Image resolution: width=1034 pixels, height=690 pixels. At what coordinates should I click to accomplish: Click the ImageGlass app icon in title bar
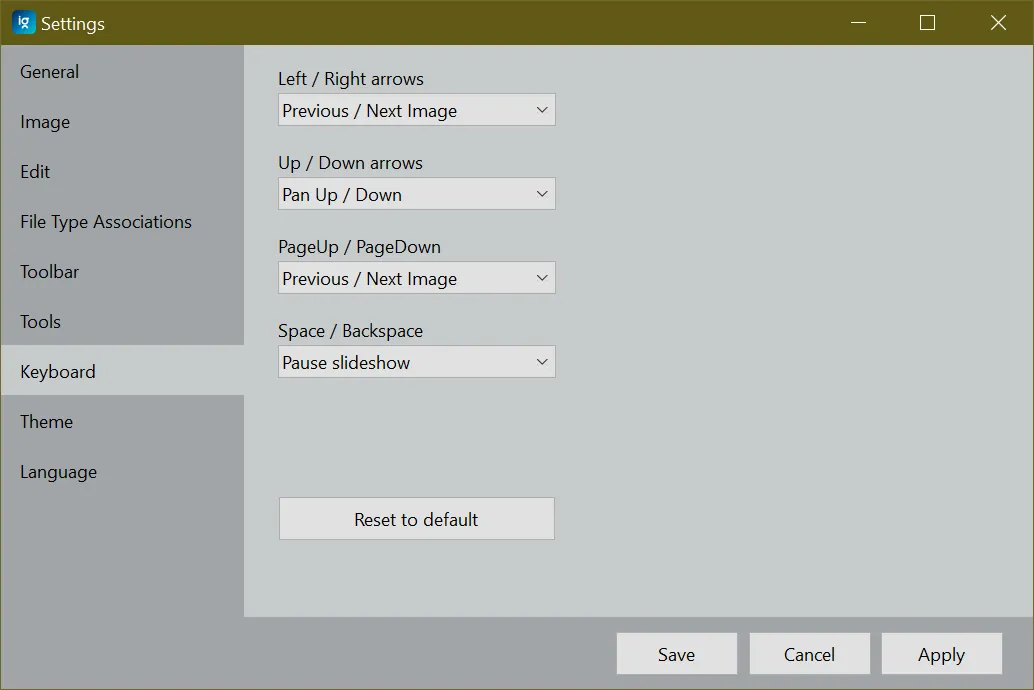[x=24, y=22]
